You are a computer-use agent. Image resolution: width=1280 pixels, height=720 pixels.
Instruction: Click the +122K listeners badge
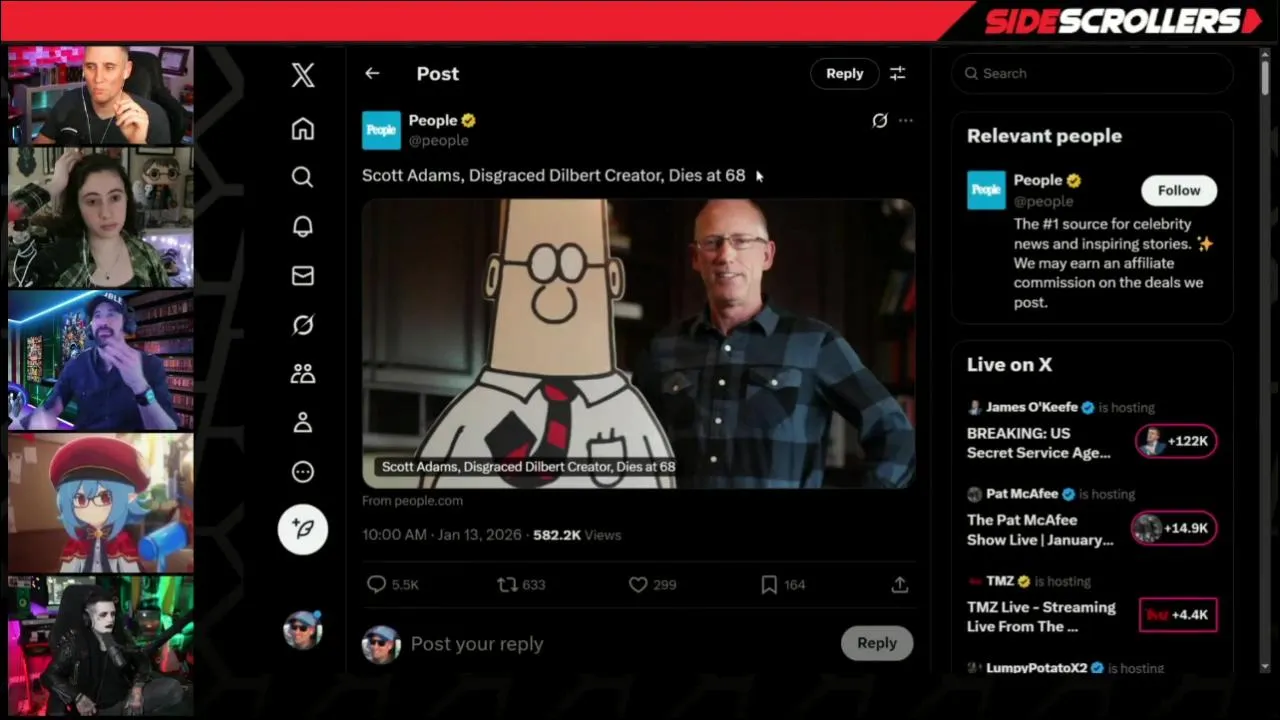coord(1176,441)
